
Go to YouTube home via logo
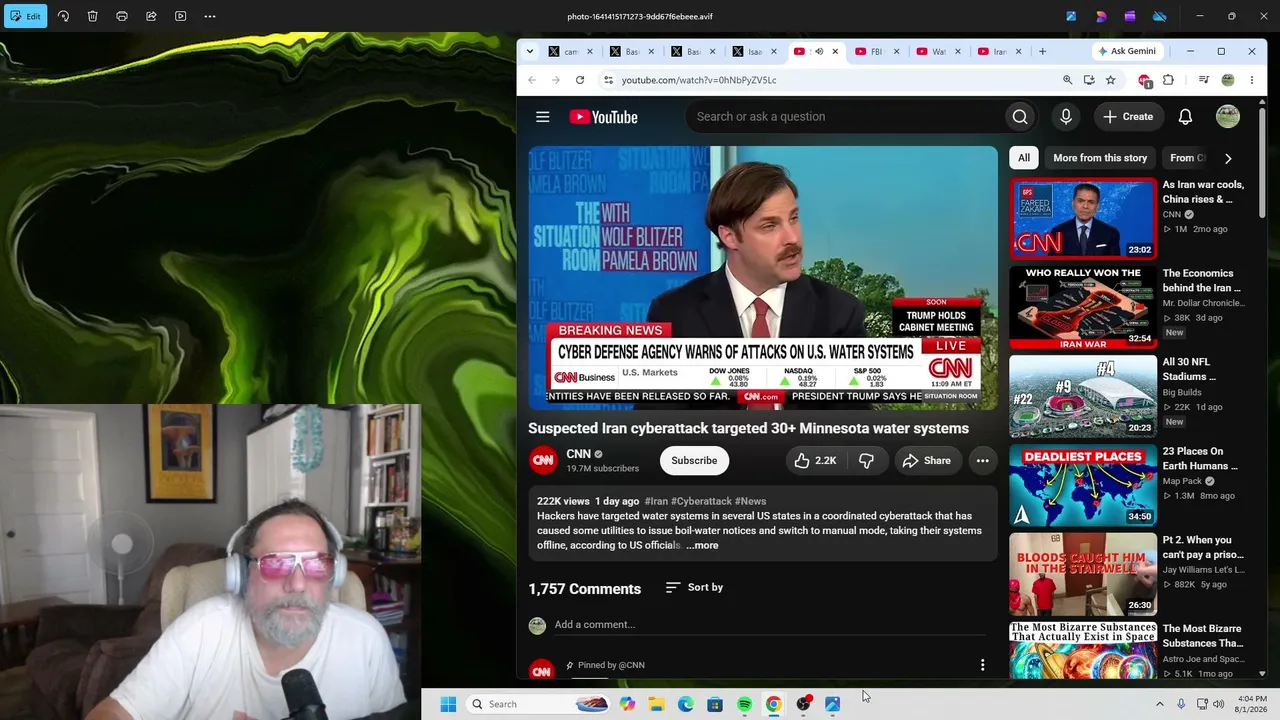click(603, 117)
